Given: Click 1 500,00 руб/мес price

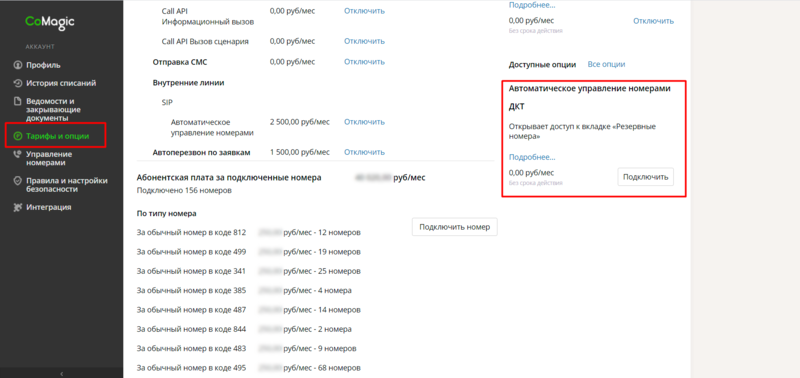Looking at the screenshot, I should [299, 152].
